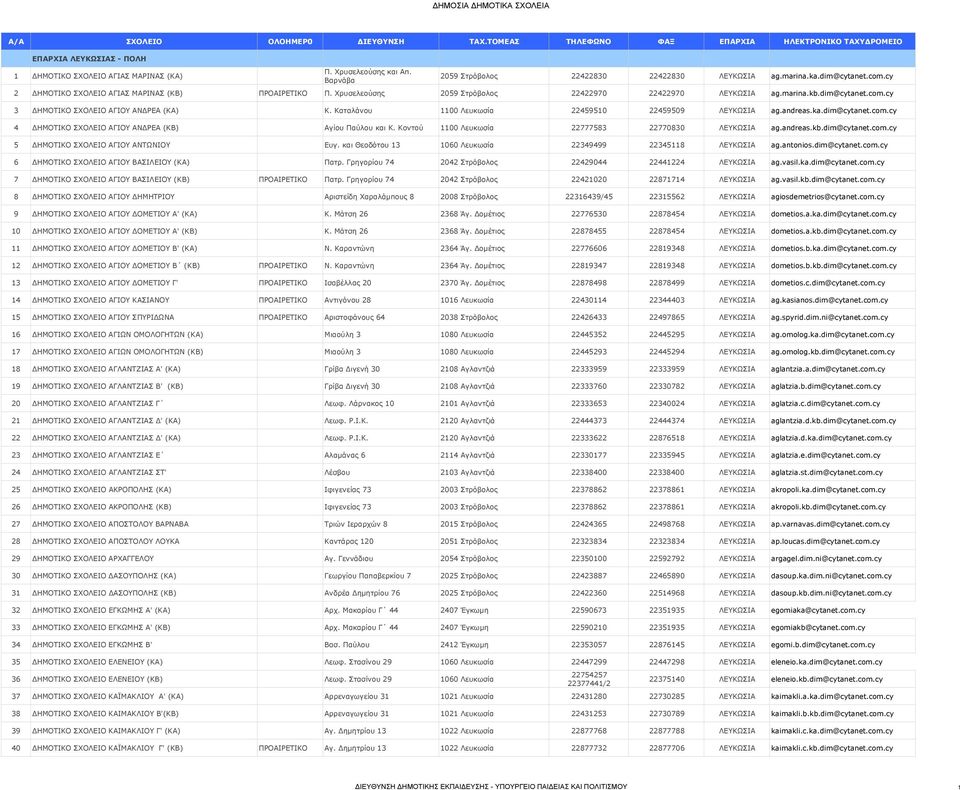Select school ΔΗΜΟΤΙΚΟ ΣΧΟΛΕΙΟ ΕΛΕΝΕΙΟΥ (ΚΑ)
Image resolution: width=960 pixels, height=790 pixels.
pos(97,661)
